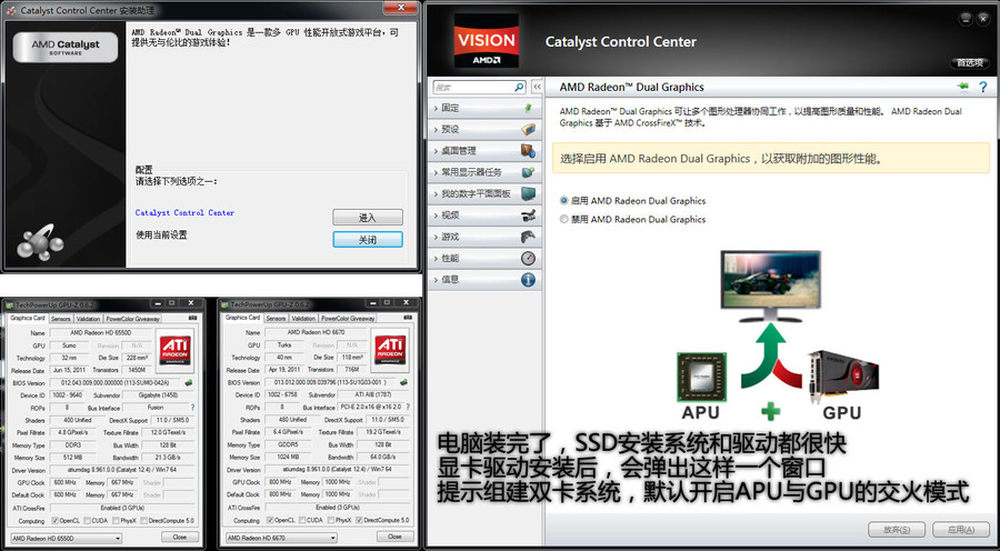The image size is (1000, 551).
Task: Click the 首选项 preferences button
Action: pyautogui.click(x=970, y=63)
